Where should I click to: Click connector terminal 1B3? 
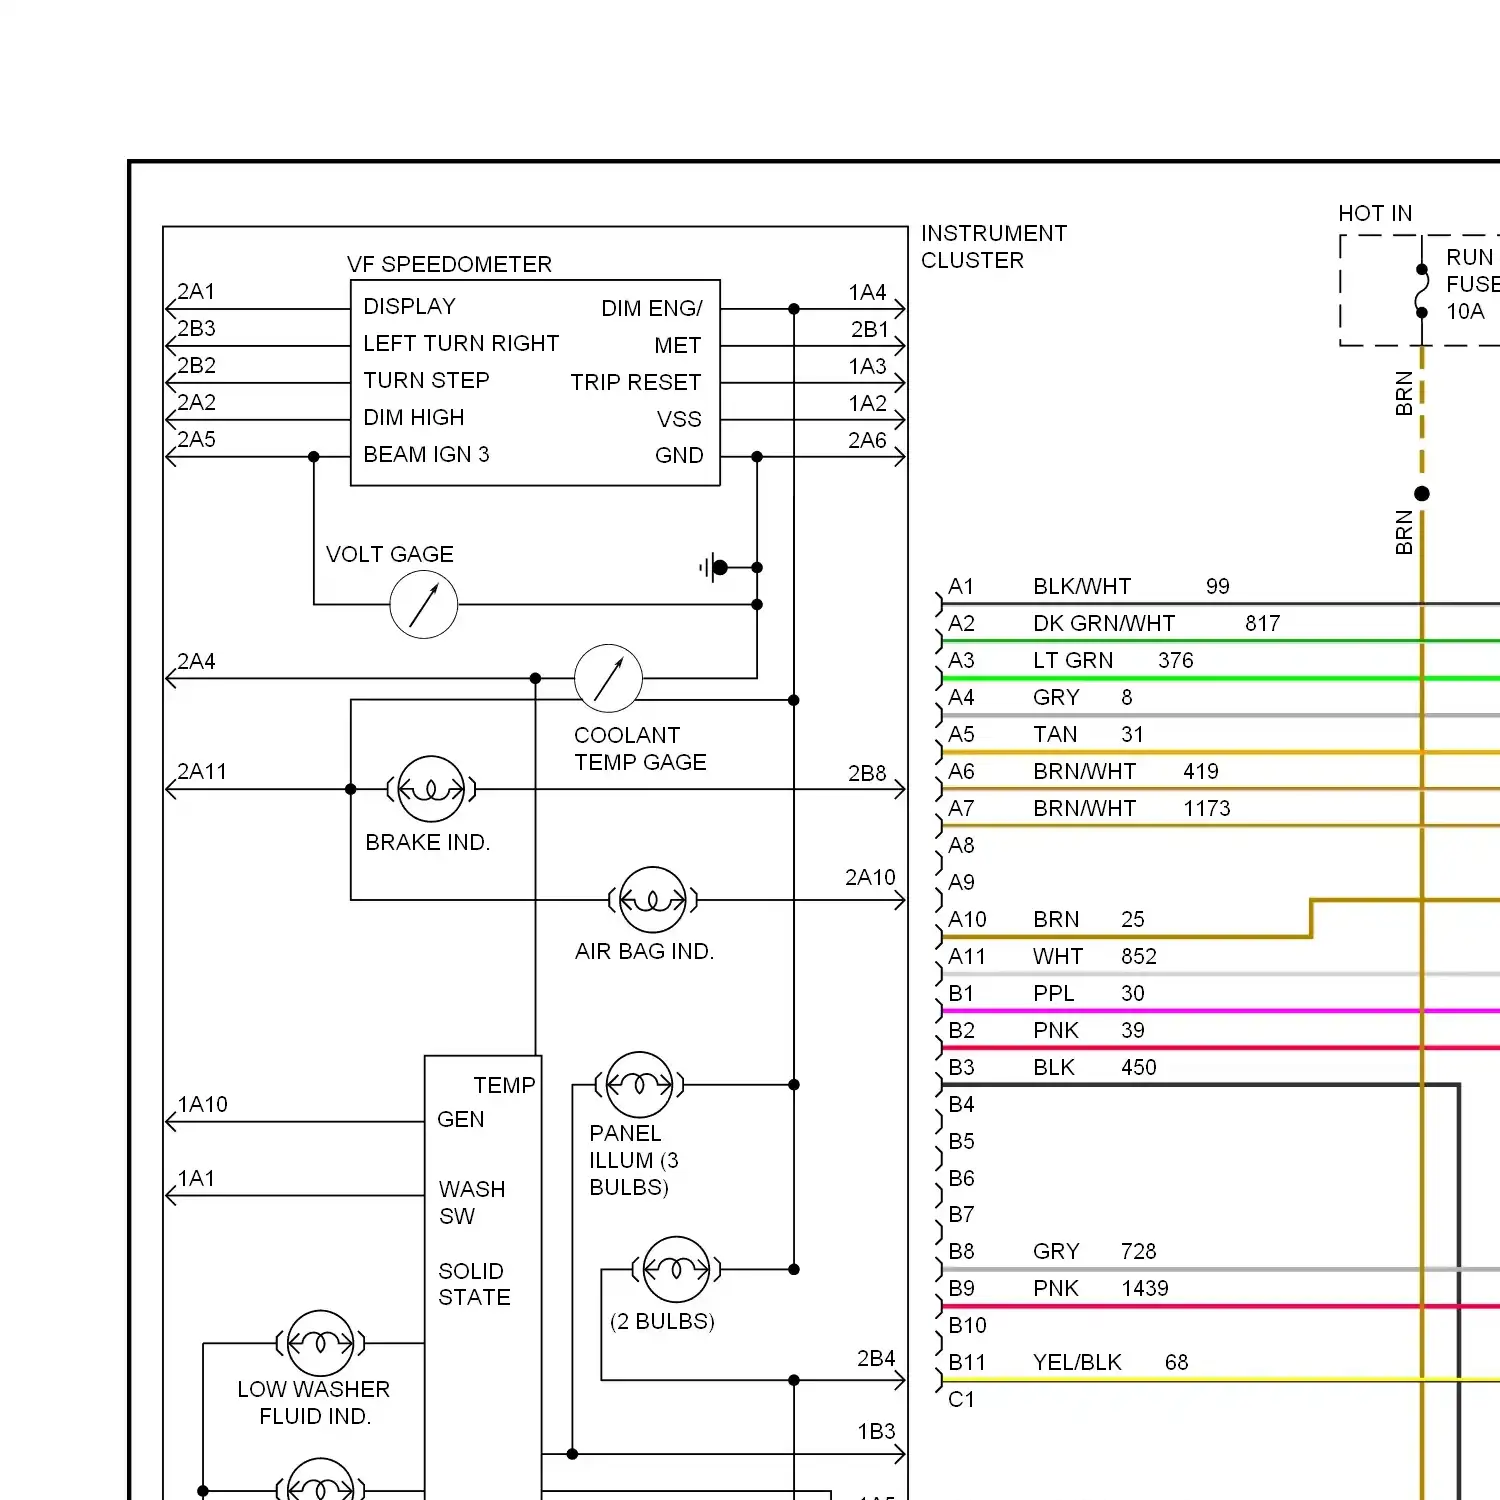(876, 1431)
